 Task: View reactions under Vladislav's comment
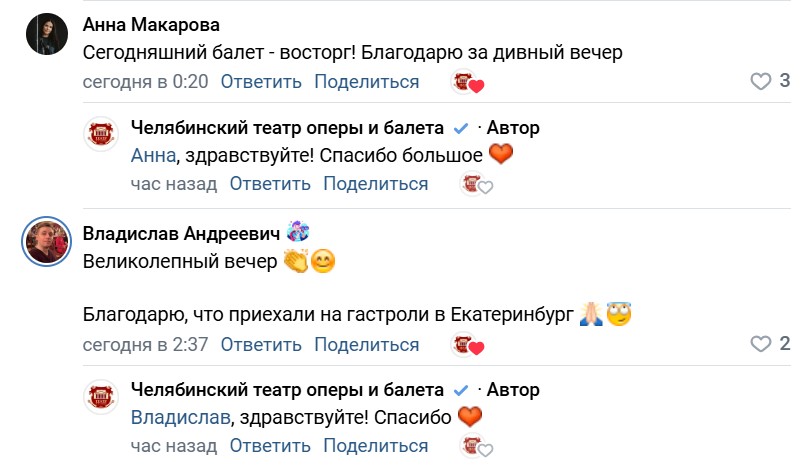coord(468,346)
